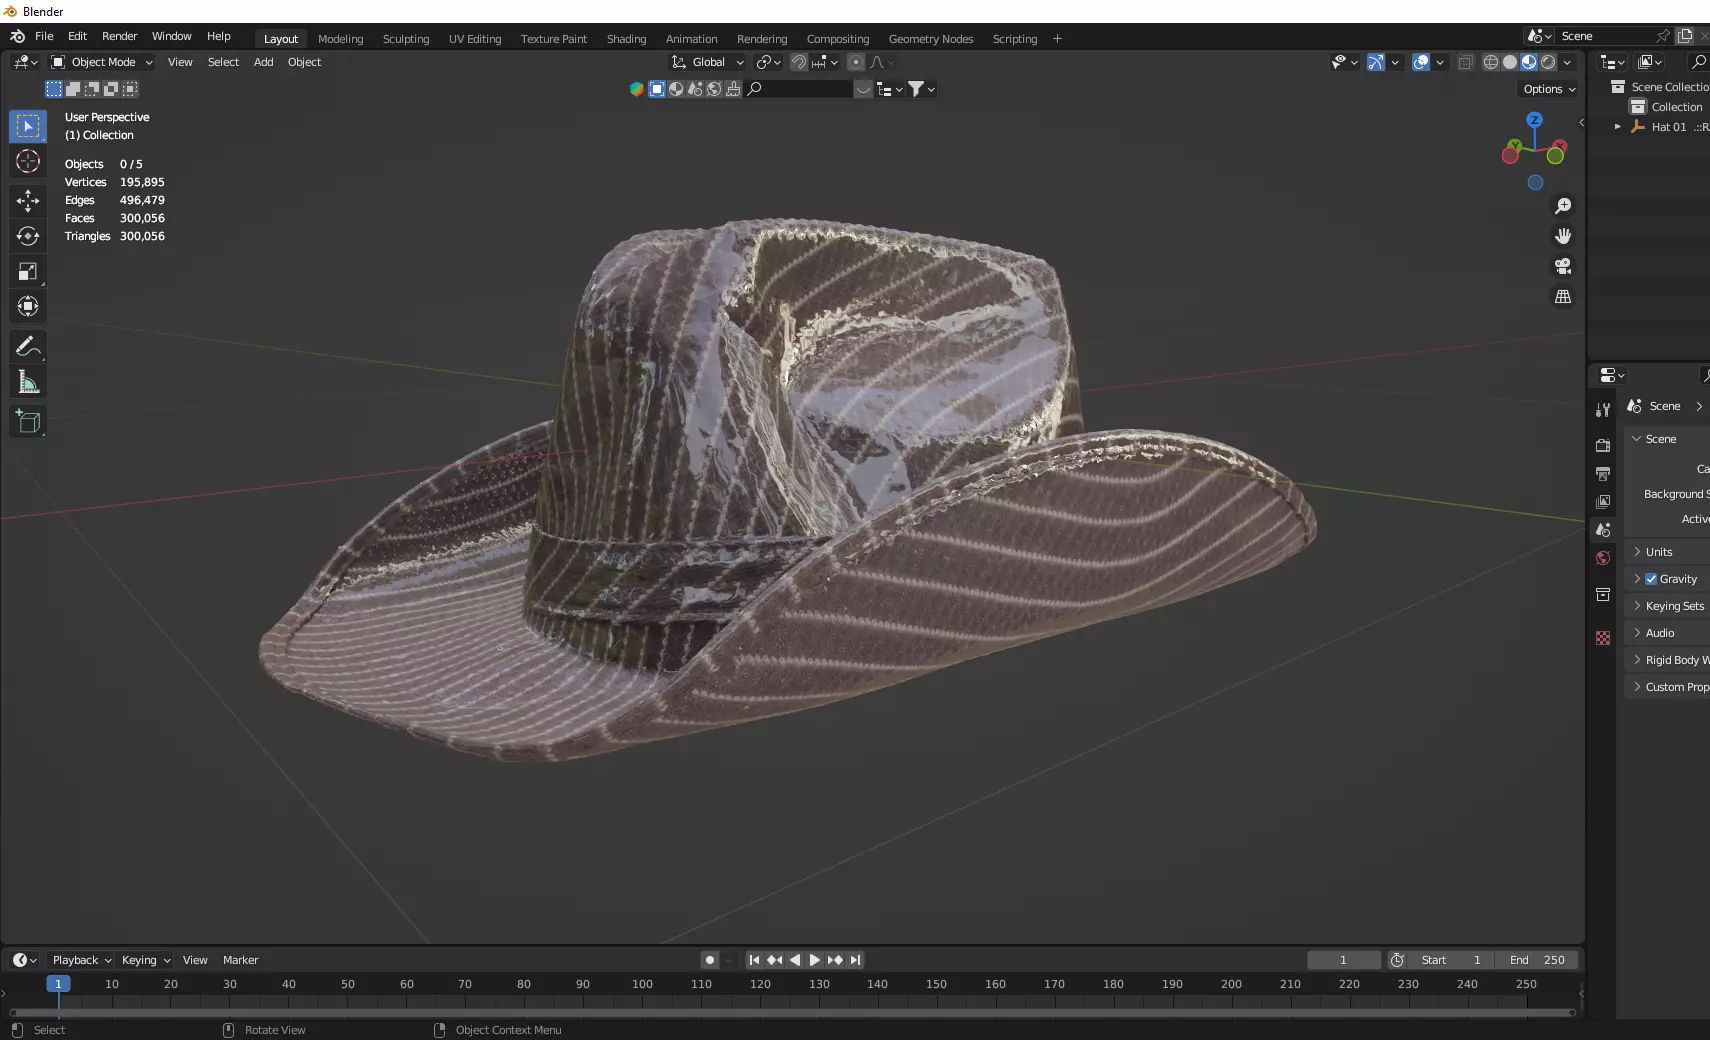The width and height of the screenshot is (1710, 1040).
Task: Pick the Annotate pencil tool
Action: tap(28, 346)
